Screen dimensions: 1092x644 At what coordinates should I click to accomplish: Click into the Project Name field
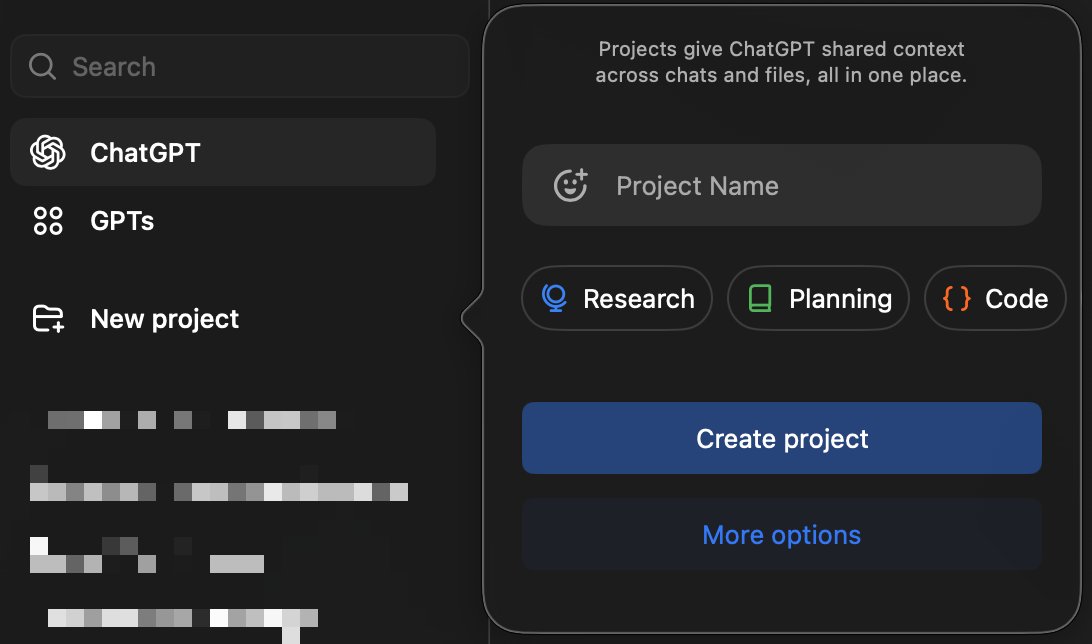click(x=781, y=185)
